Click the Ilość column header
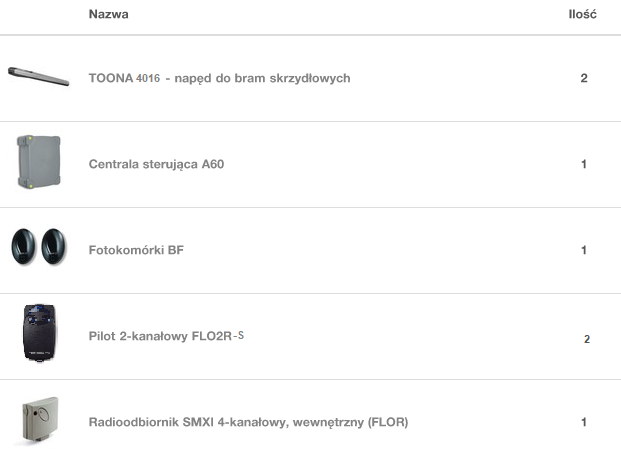Screen dimensions: 621x464 (583, 15)
